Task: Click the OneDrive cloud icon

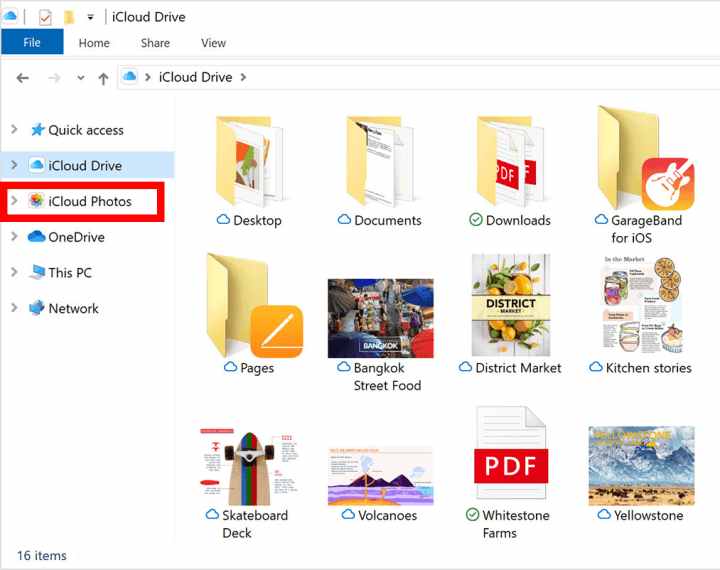Action: [x=36, y=237]
